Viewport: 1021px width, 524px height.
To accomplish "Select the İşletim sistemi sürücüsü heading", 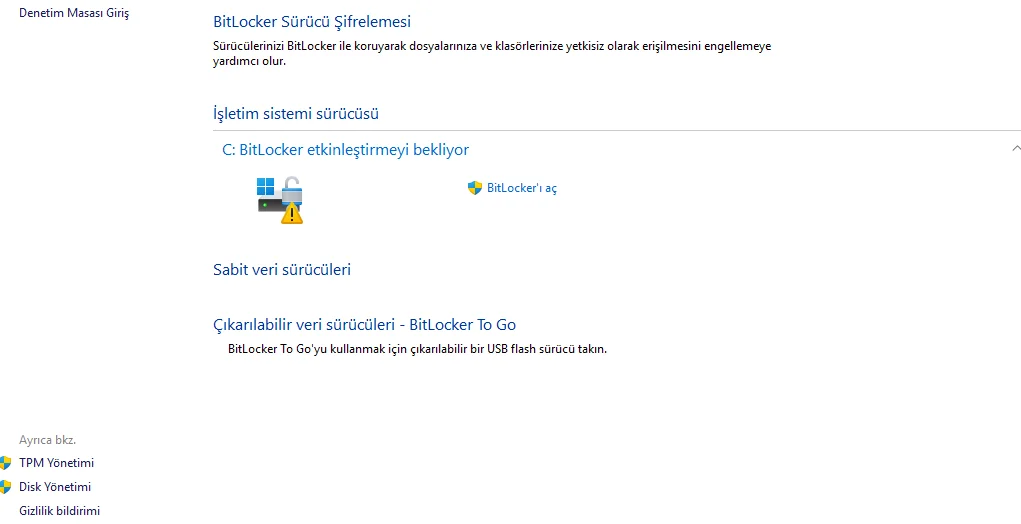I will (x=296, y=114).
